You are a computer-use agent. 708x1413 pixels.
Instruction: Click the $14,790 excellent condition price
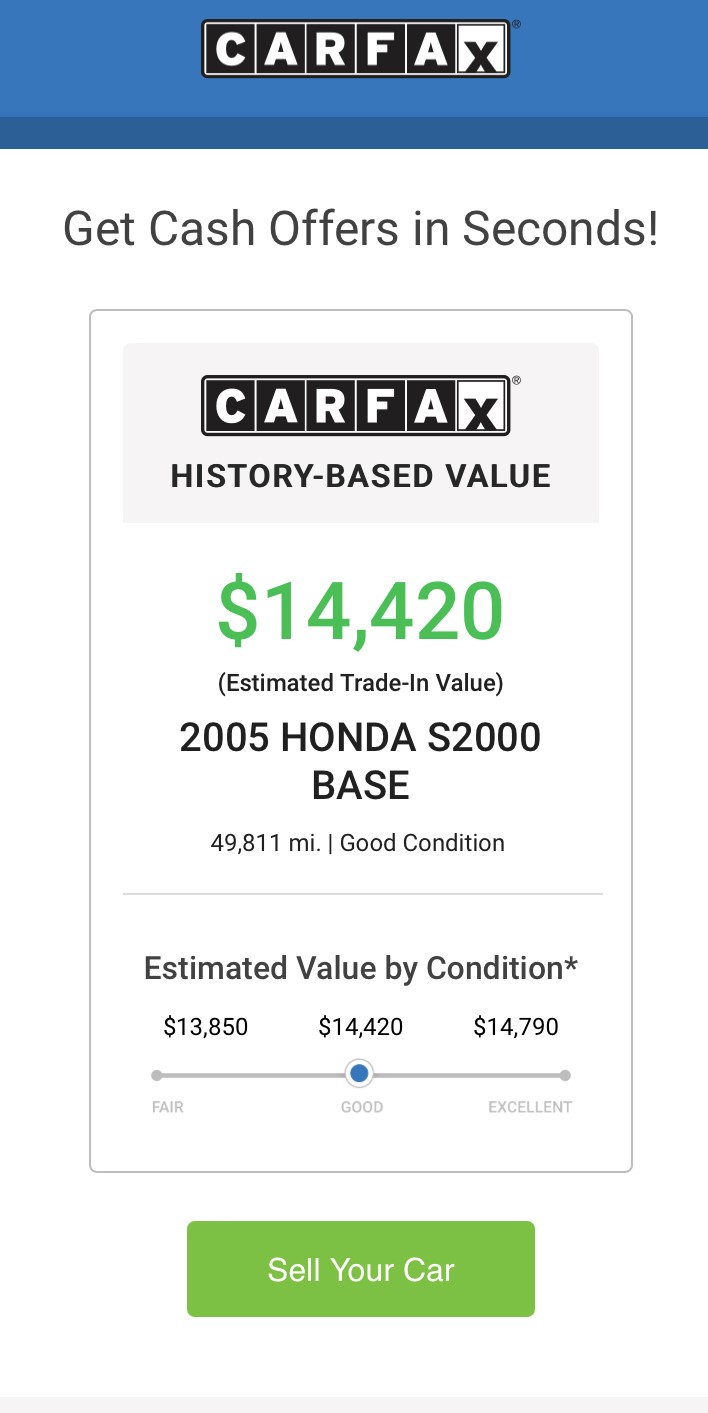click(516, 1026)
